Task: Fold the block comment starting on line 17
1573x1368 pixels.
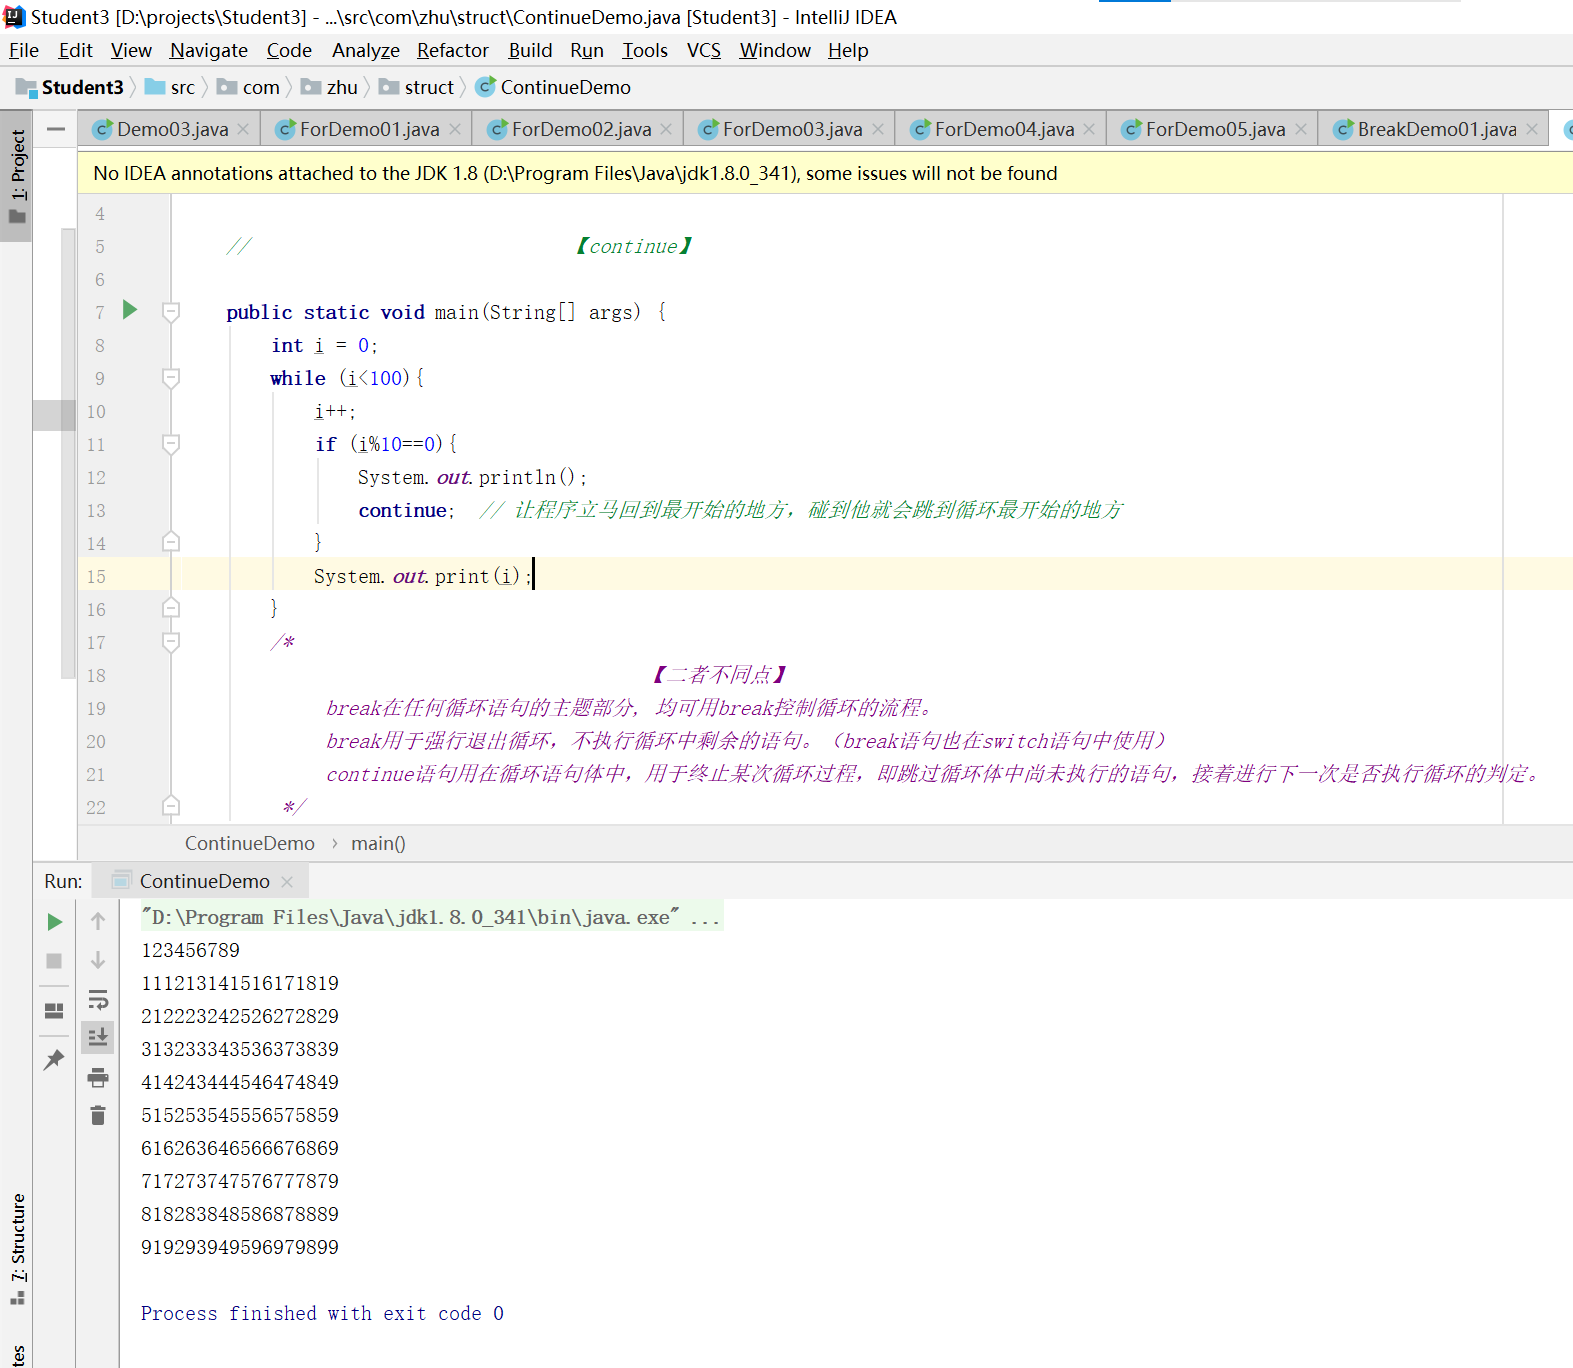Action: point(171,642)
